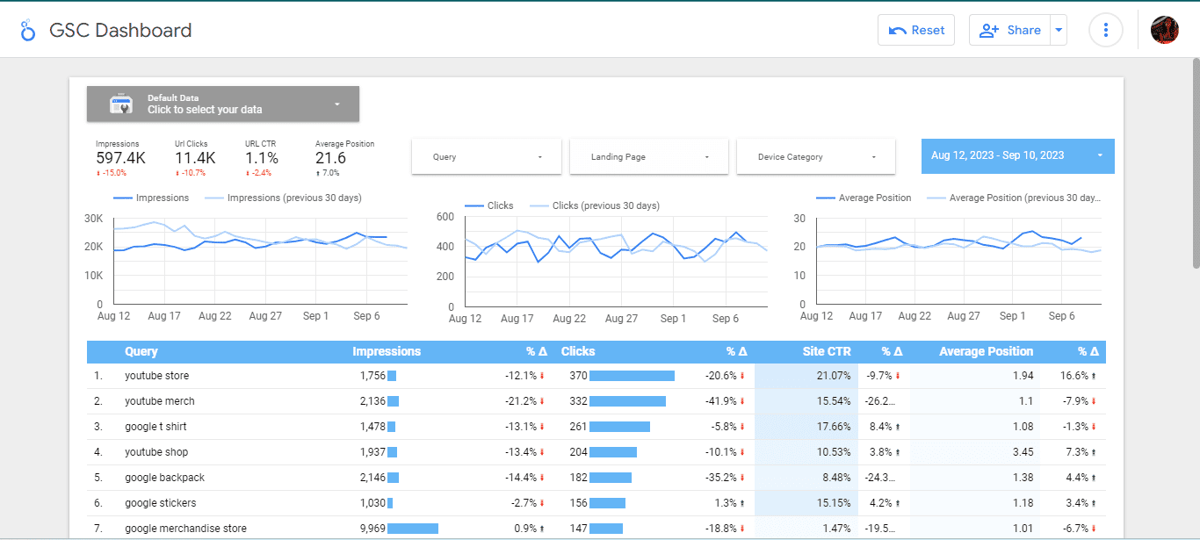
Task: Toggle Clicks (previous 30 days) legend series
Action: coord(594,206)
